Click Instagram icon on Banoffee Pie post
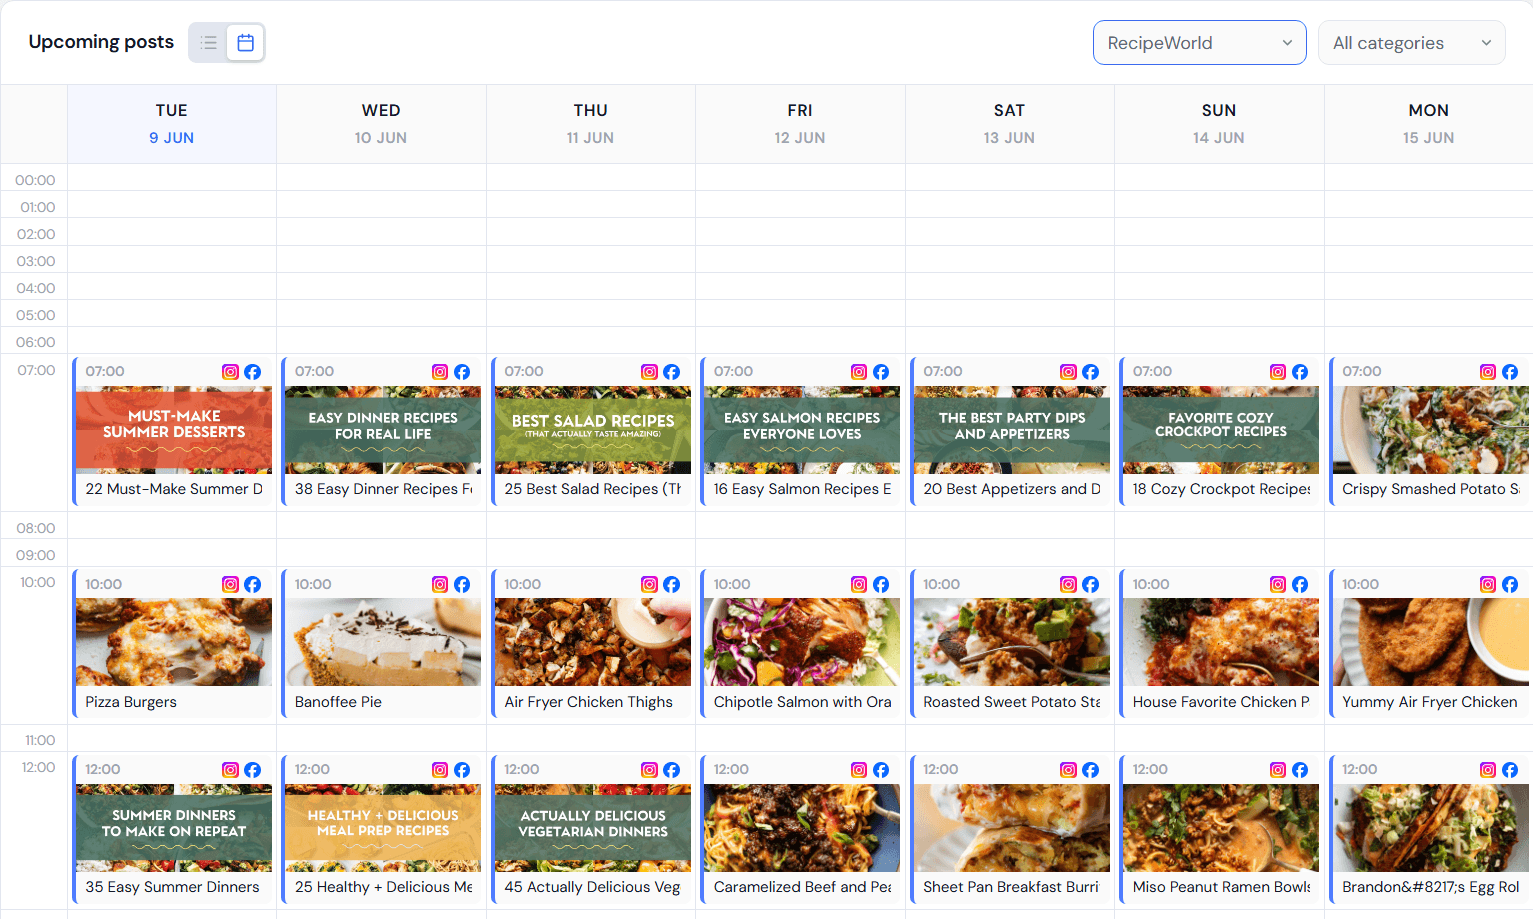The height and width of the screenshot is (919, 1533). [440, 585]
